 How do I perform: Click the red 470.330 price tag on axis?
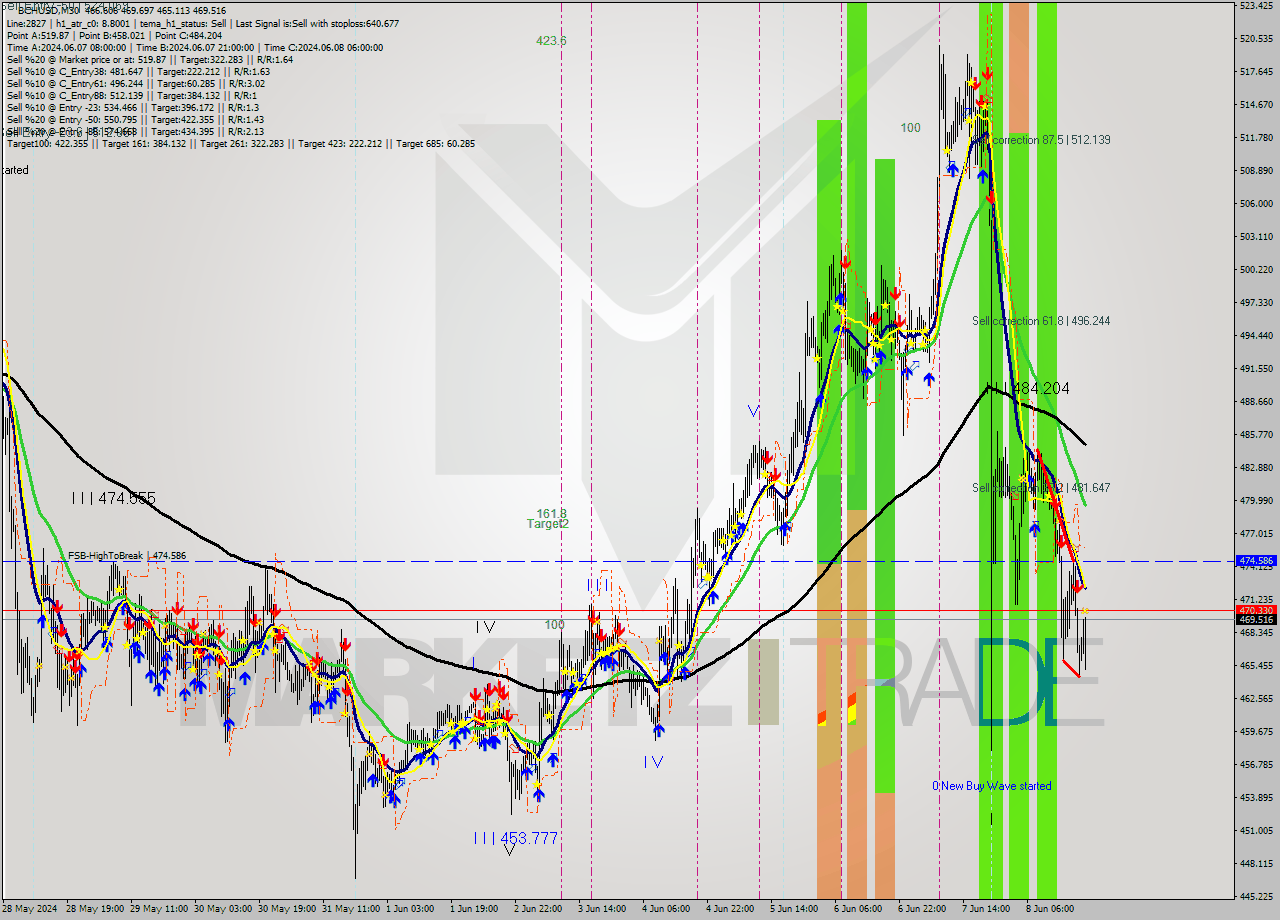[x=1256, y=610]
